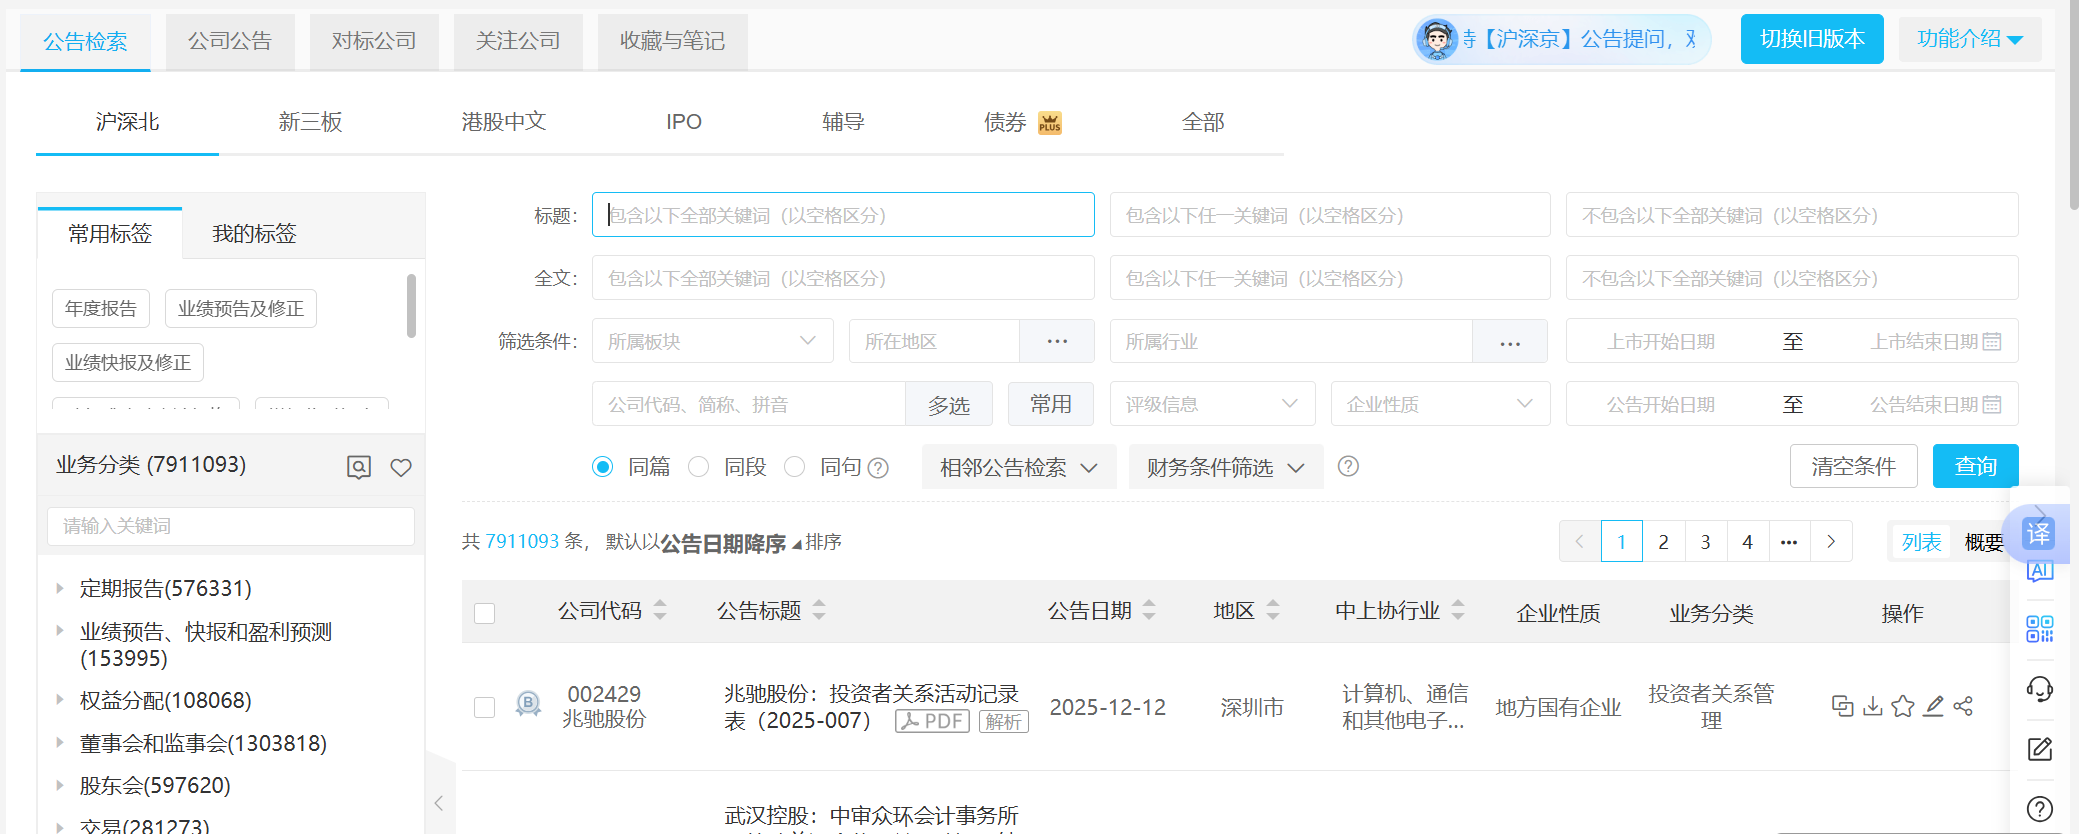Open the 所属板块 dropdown
2079x834 pixels.
(x=712, y=342)
